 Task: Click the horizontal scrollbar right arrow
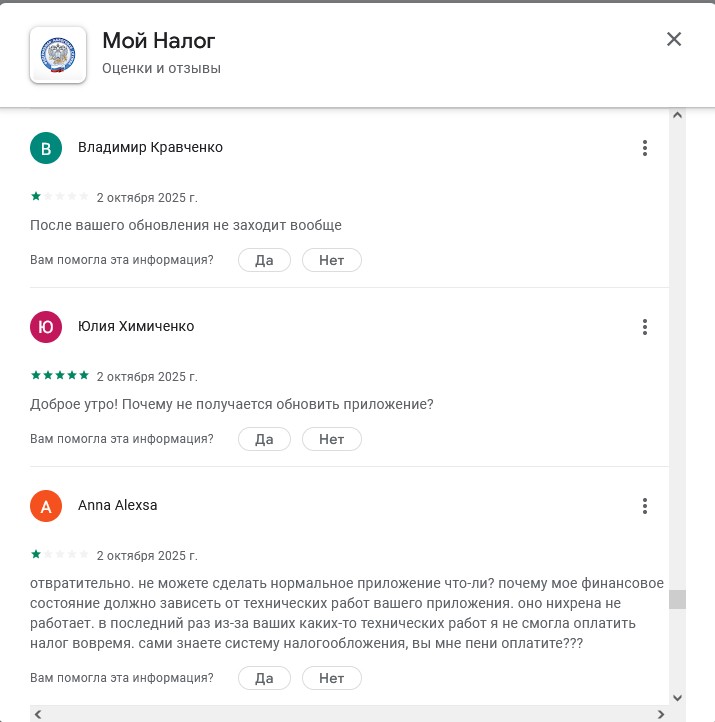pyautogui.click(x=661, y=714)
